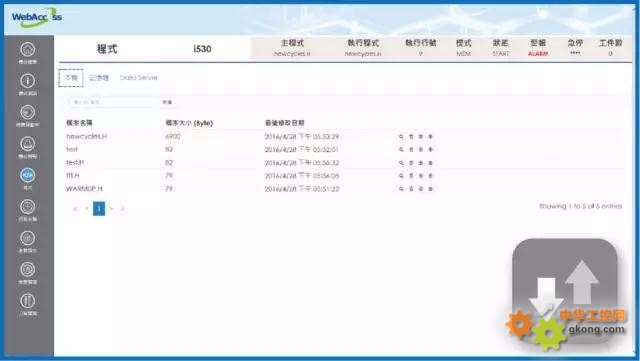Click magnifier icon for WARMUP.H row

pyautogui.click(x=401, y=189)
